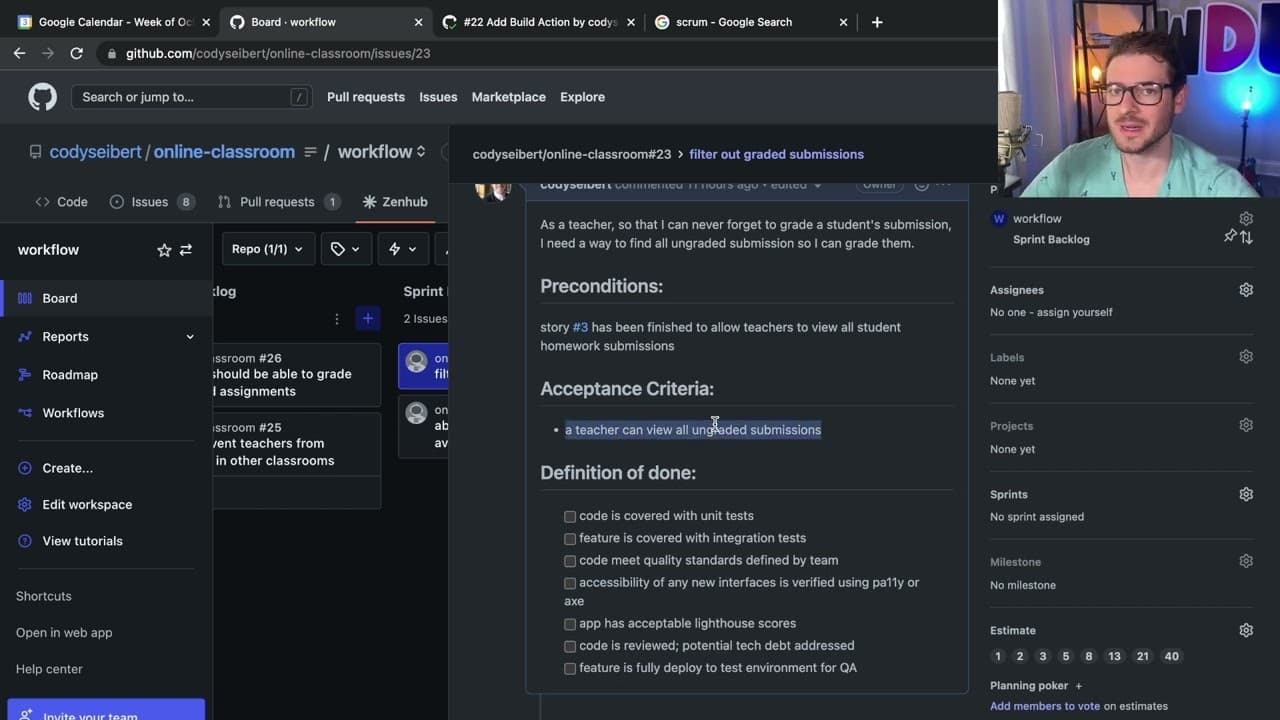Switch to the Code repository tab
Screen dimensions: 1280x720
coord(62,202)
